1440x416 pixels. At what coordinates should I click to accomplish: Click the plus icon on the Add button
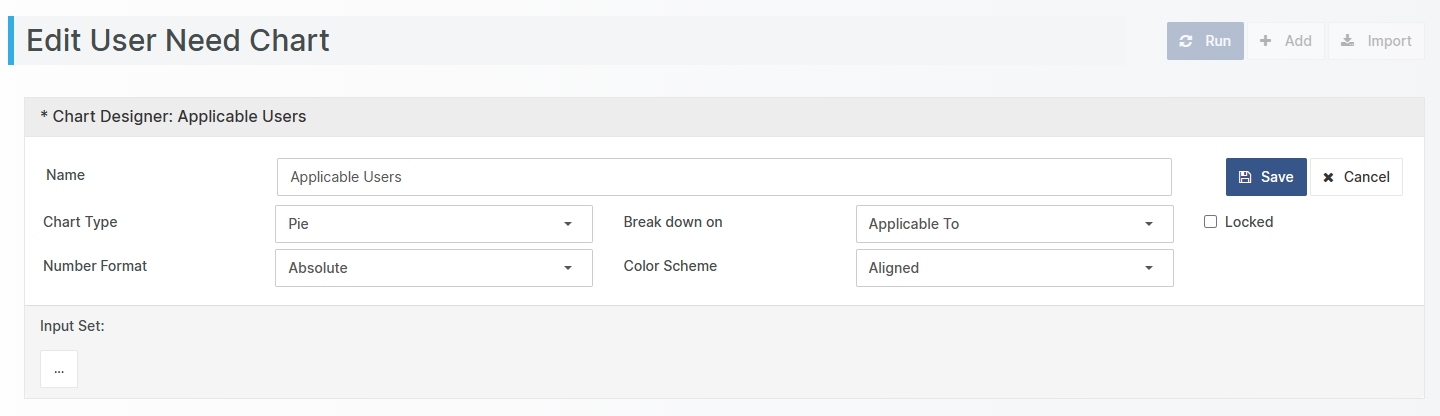coord(1266,41)
